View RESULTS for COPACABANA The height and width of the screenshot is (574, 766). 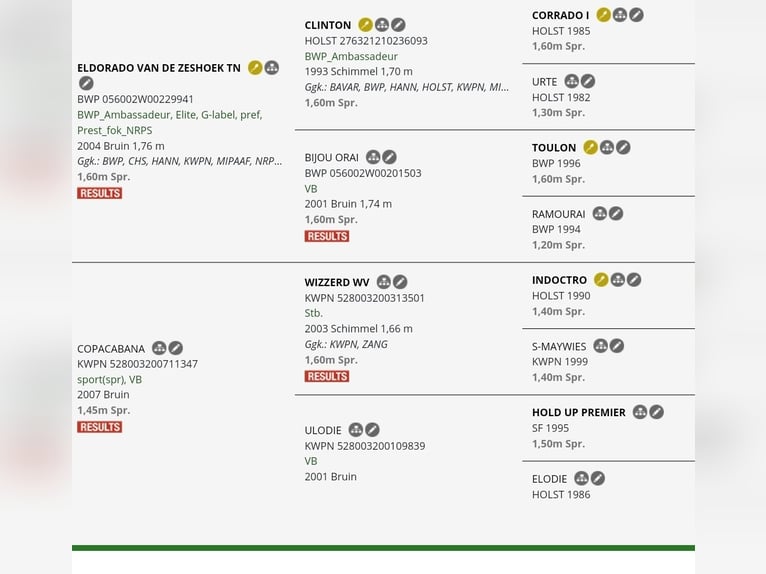[x=100, y=427]
